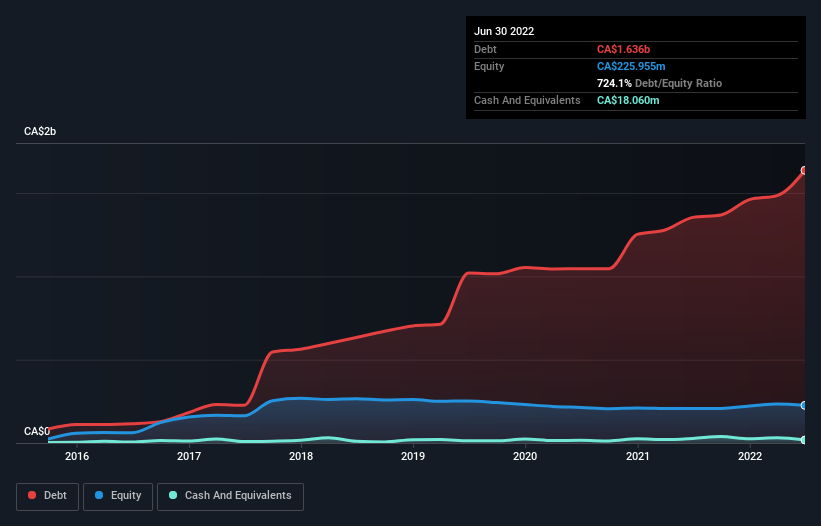Click the Equity row label in tooltip
The width and height of the screenshot is (821, 526).
(x=489, y=66)
